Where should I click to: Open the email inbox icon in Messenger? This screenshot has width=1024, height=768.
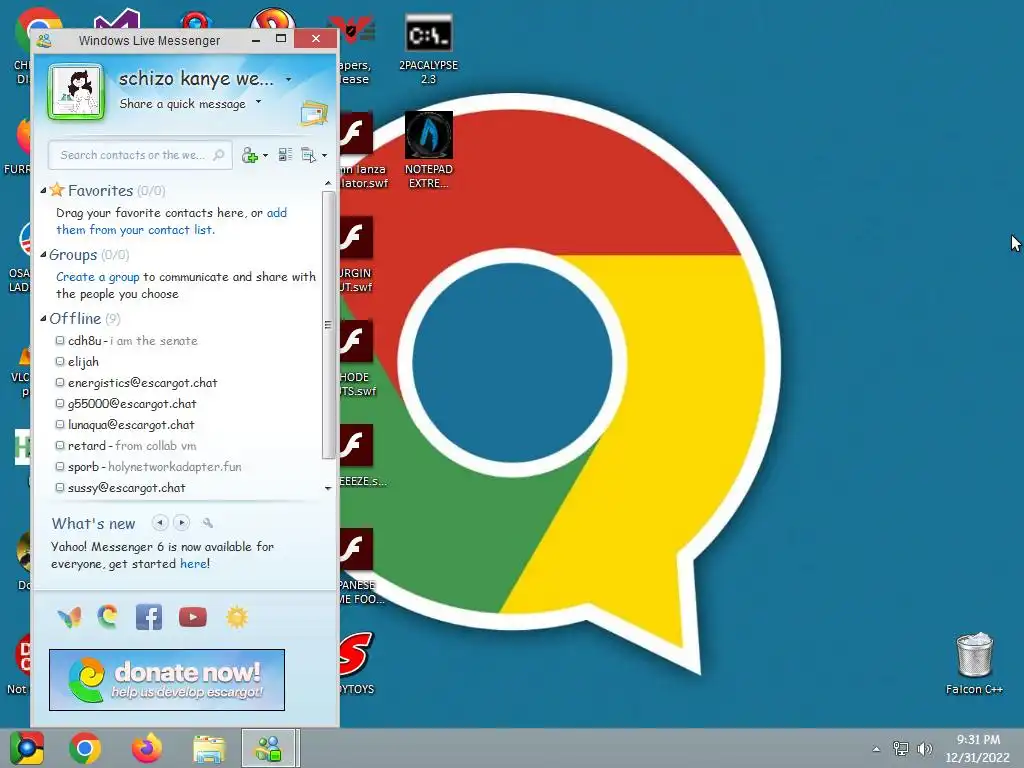coord(313,113)
